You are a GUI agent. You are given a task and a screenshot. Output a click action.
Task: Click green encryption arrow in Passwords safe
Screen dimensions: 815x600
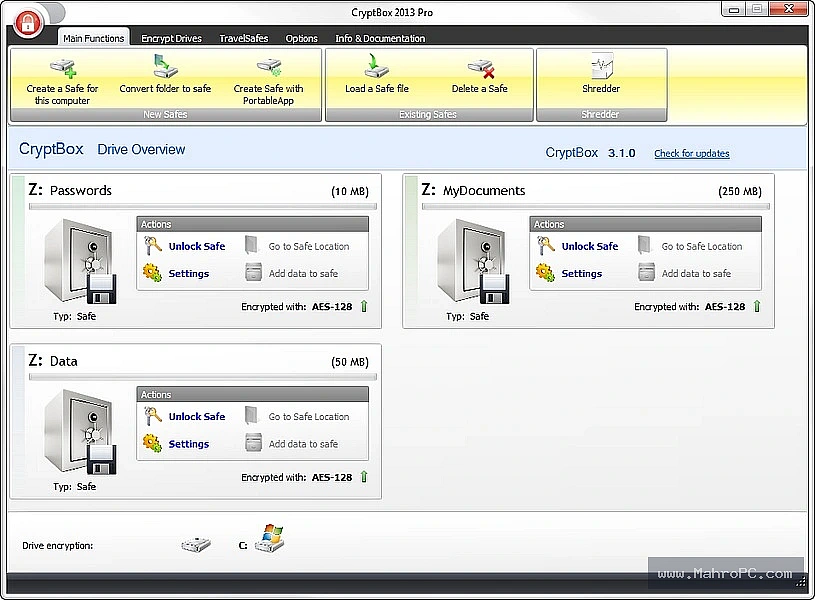[364, 306]
